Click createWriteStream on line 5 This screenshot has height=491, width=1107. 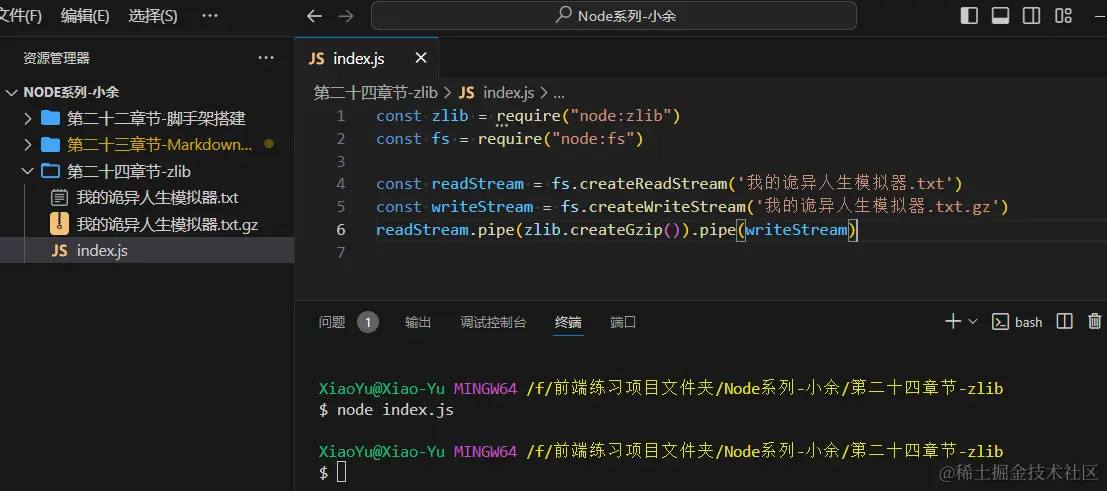pos(667,206)
